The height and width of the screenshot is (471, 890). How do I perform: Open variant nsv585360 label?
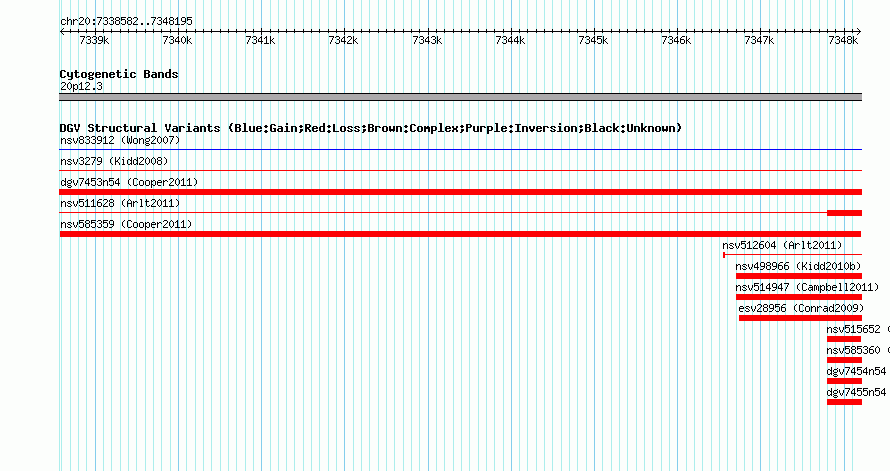853,350
